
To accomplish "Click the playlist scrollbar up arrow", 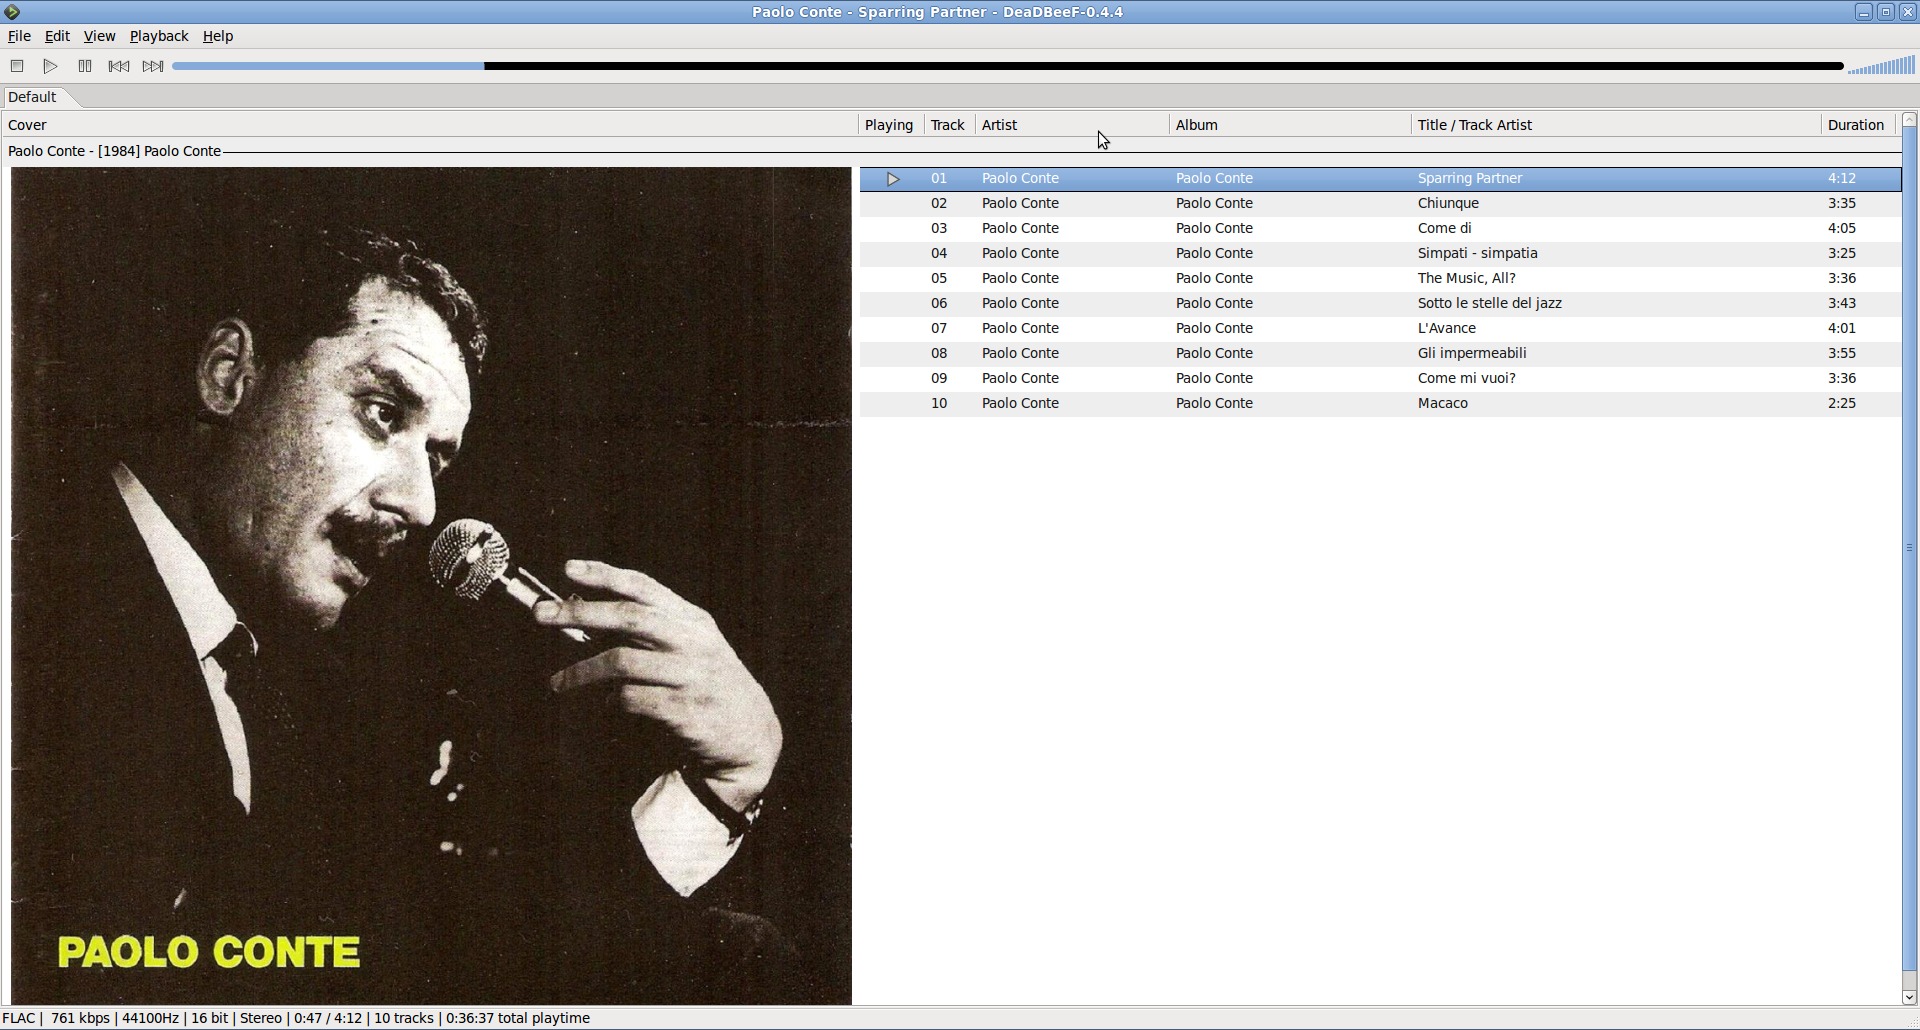I will pos(1909,120).
